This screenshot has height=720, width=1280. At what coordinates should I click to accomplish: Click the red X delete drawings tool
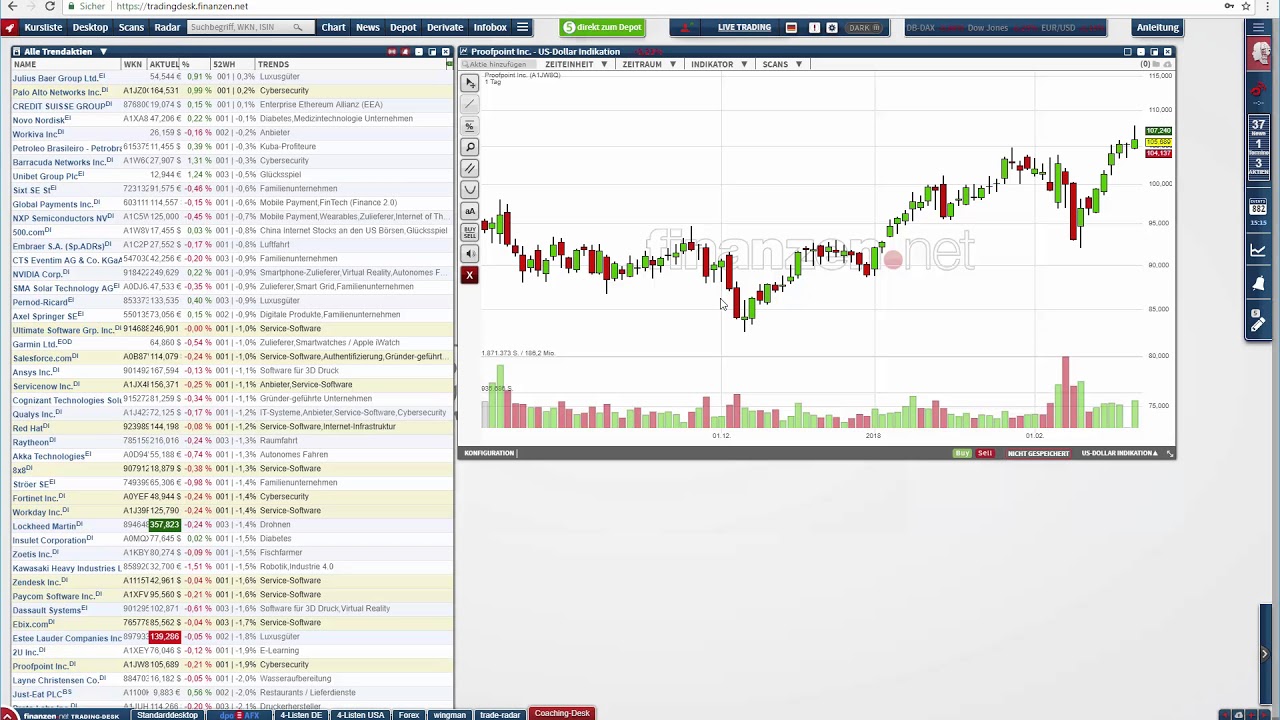tap(470, 275)
